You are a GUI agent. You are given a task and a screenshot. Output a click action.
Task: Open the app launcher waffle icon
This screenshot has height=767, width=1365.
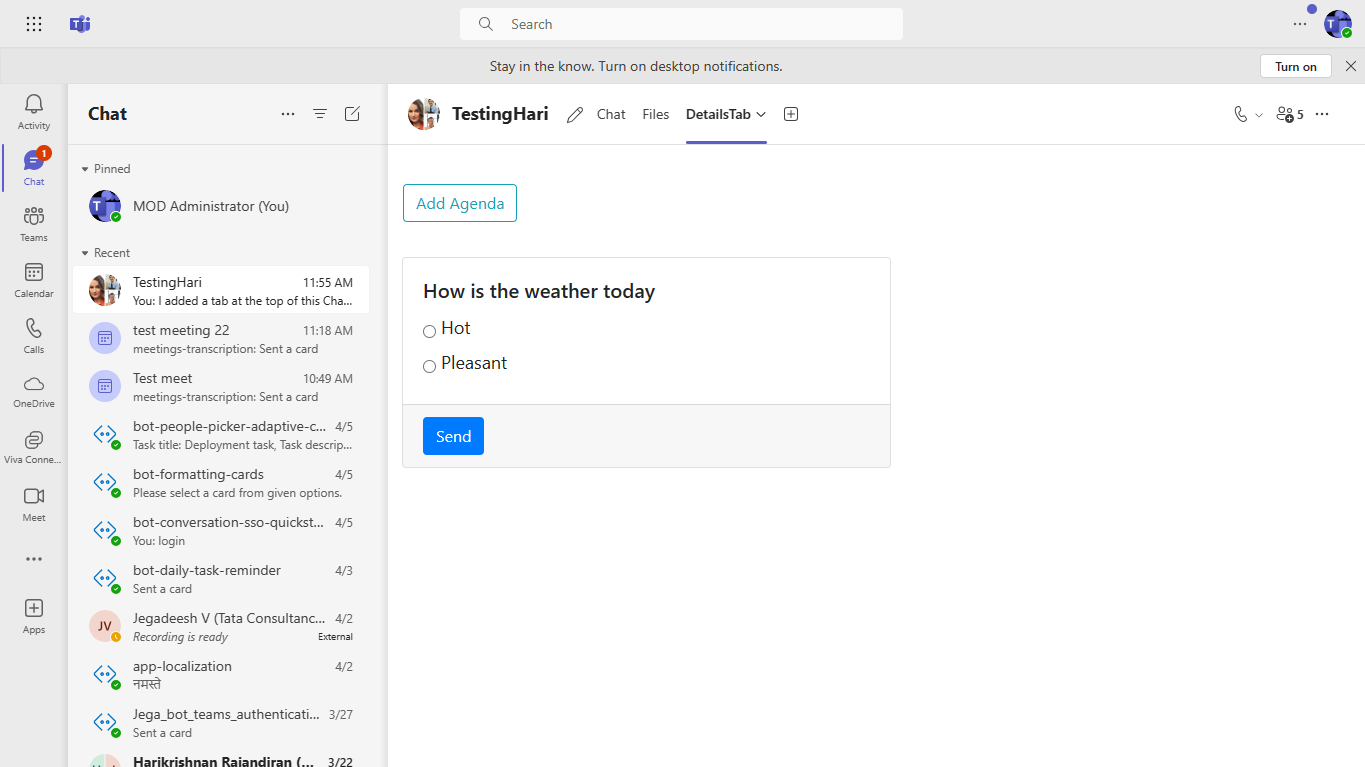pyautogui.click(x=34, y=24)
